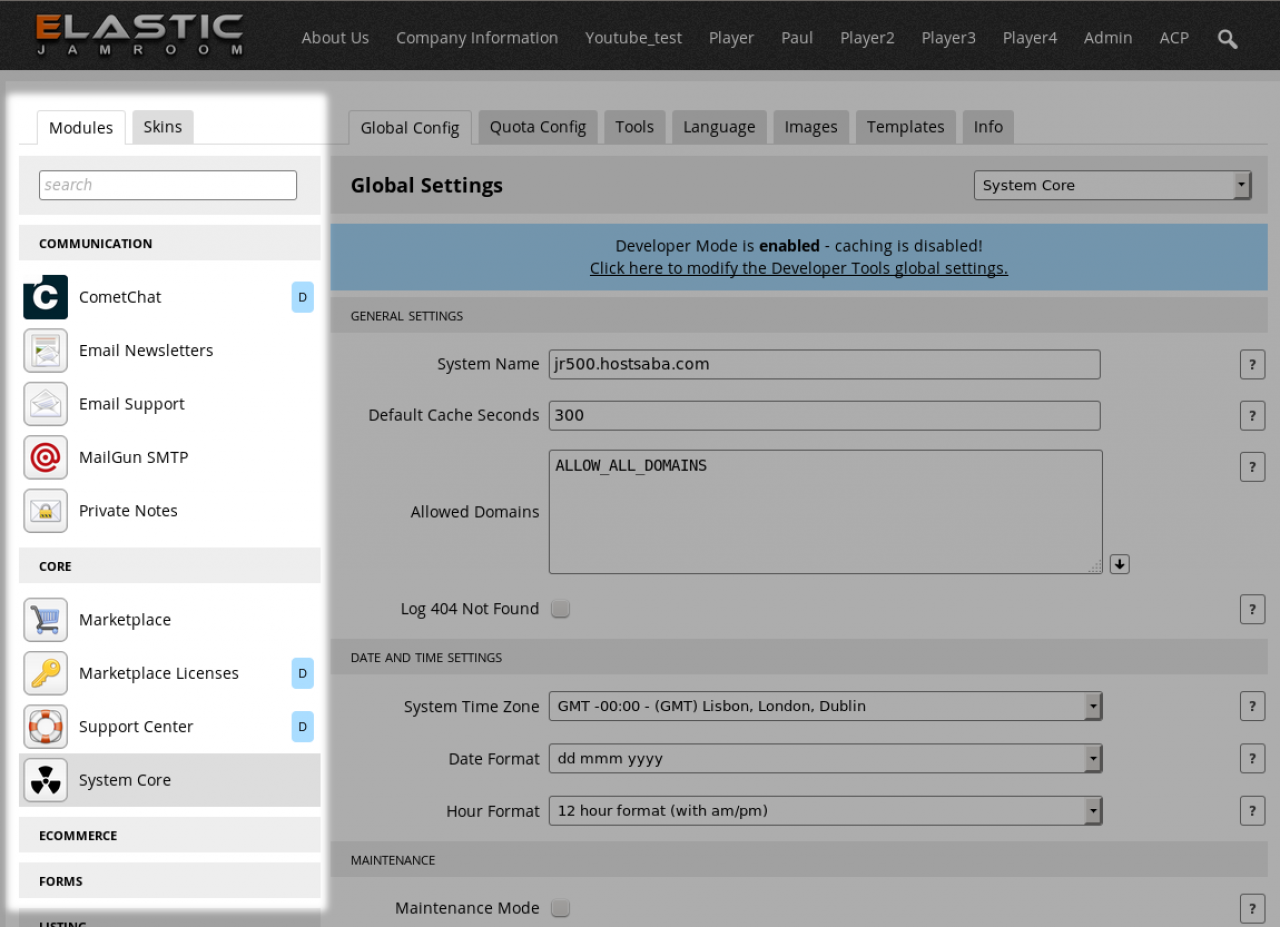
Task: Open the Marketplace shopping cart icon
Action: pos(46,620)
